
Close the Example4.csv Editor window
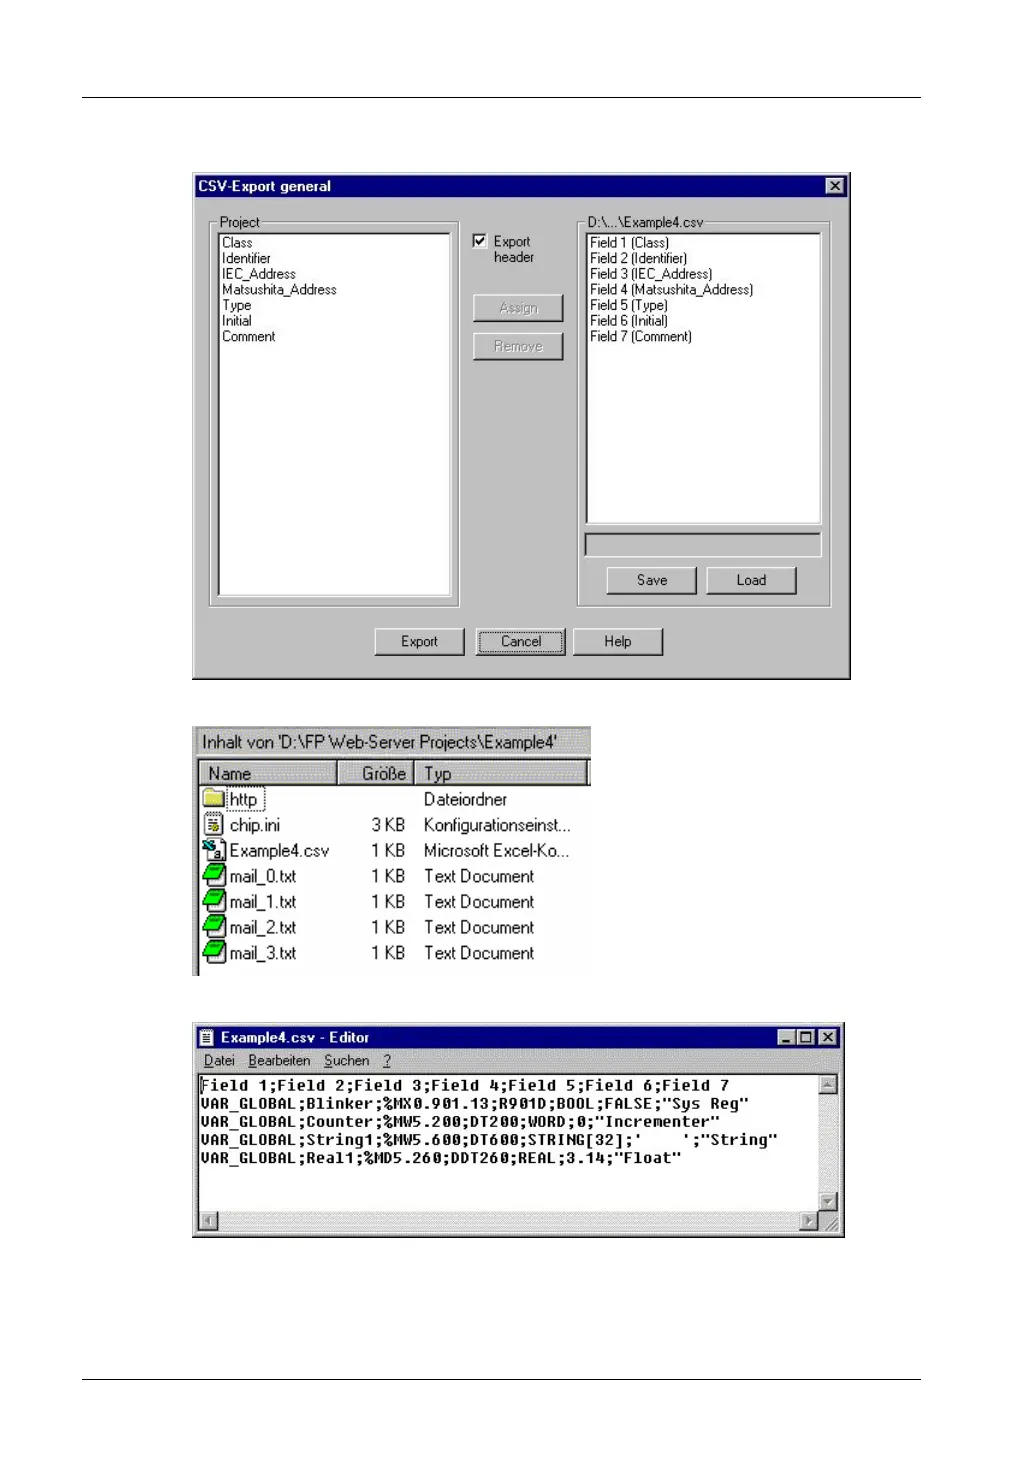(828, 1037)
